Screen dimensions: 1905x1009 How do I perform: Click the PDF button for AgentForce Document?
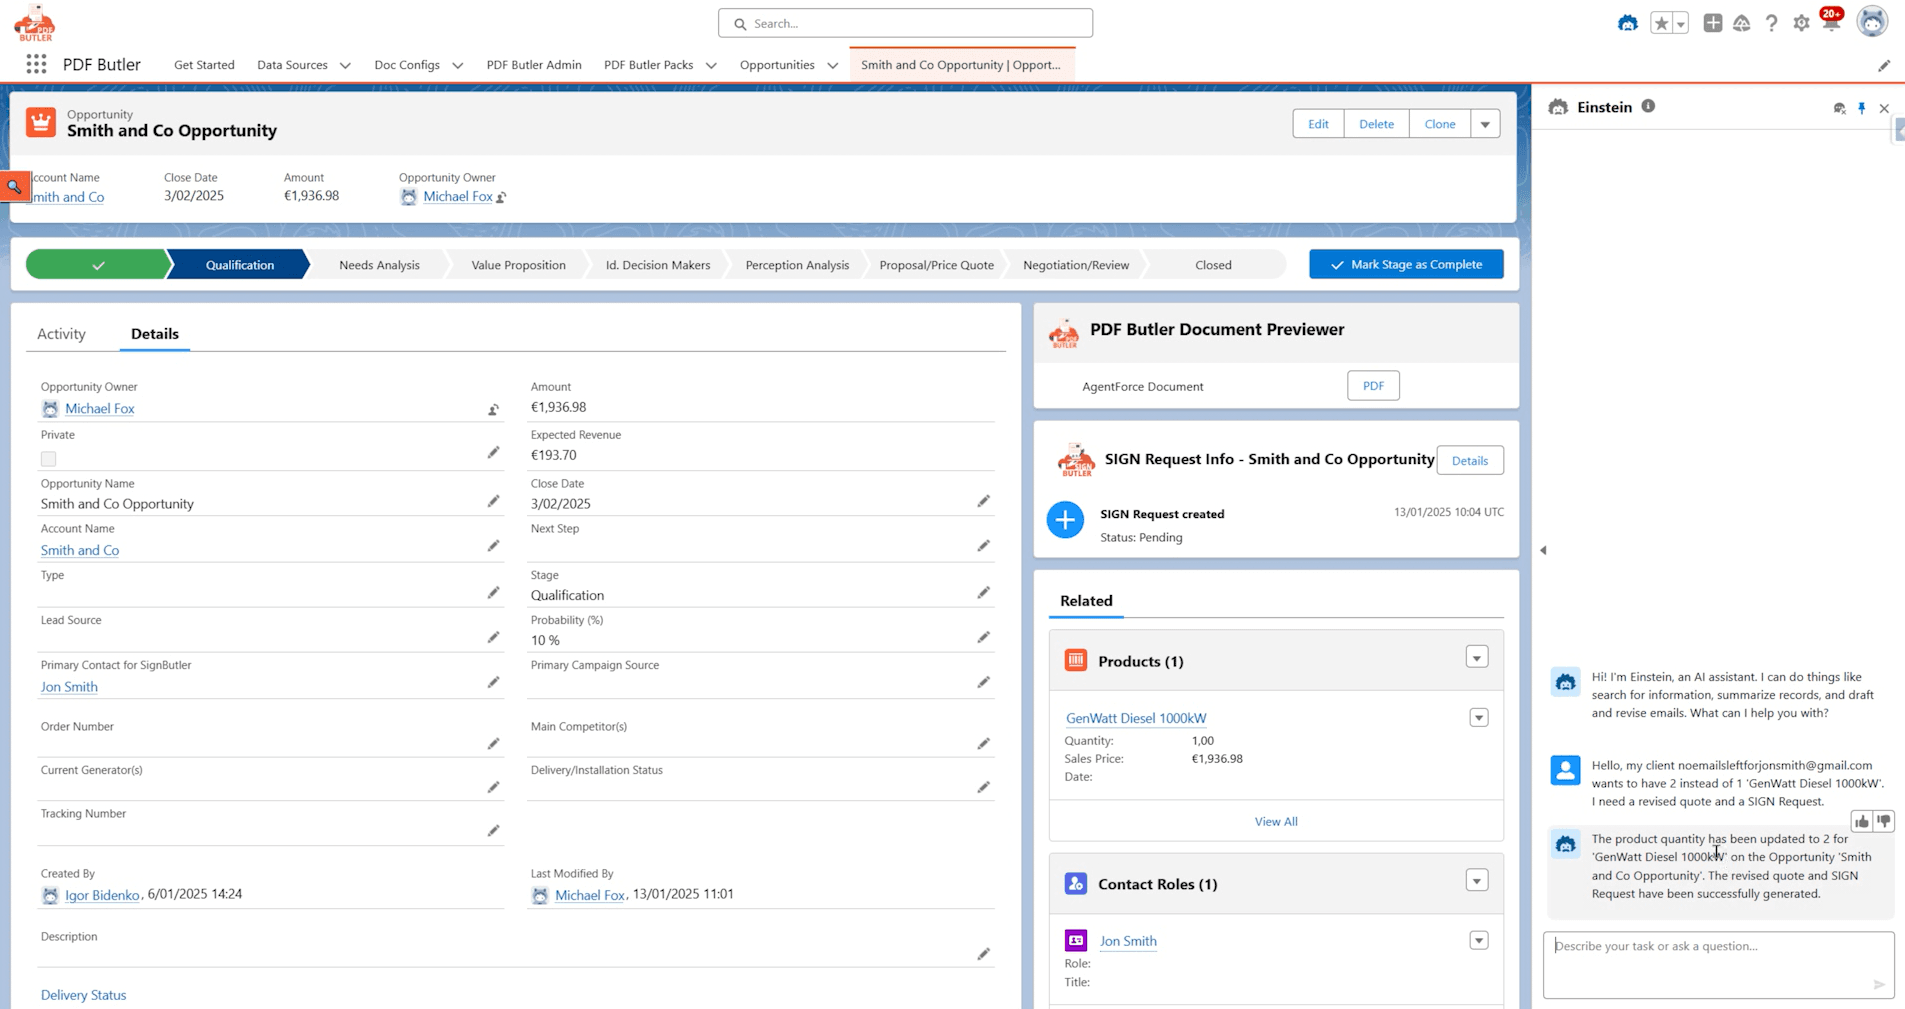click(x=1373, y=386)
